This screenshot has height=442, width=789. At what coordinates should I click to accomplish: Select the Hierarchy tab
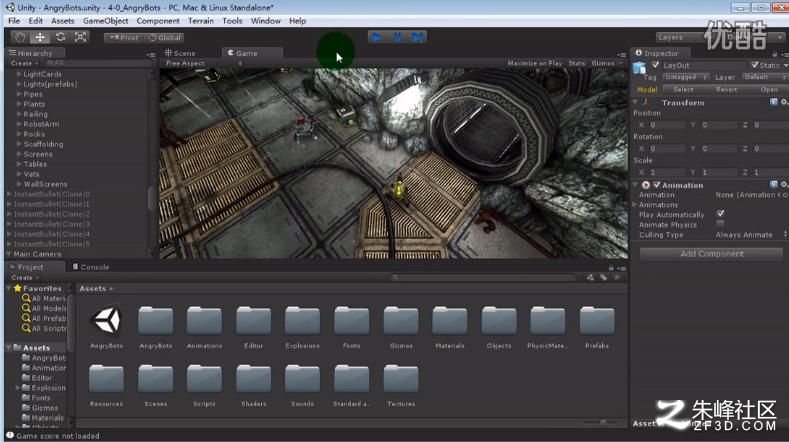tap(34, 53)
